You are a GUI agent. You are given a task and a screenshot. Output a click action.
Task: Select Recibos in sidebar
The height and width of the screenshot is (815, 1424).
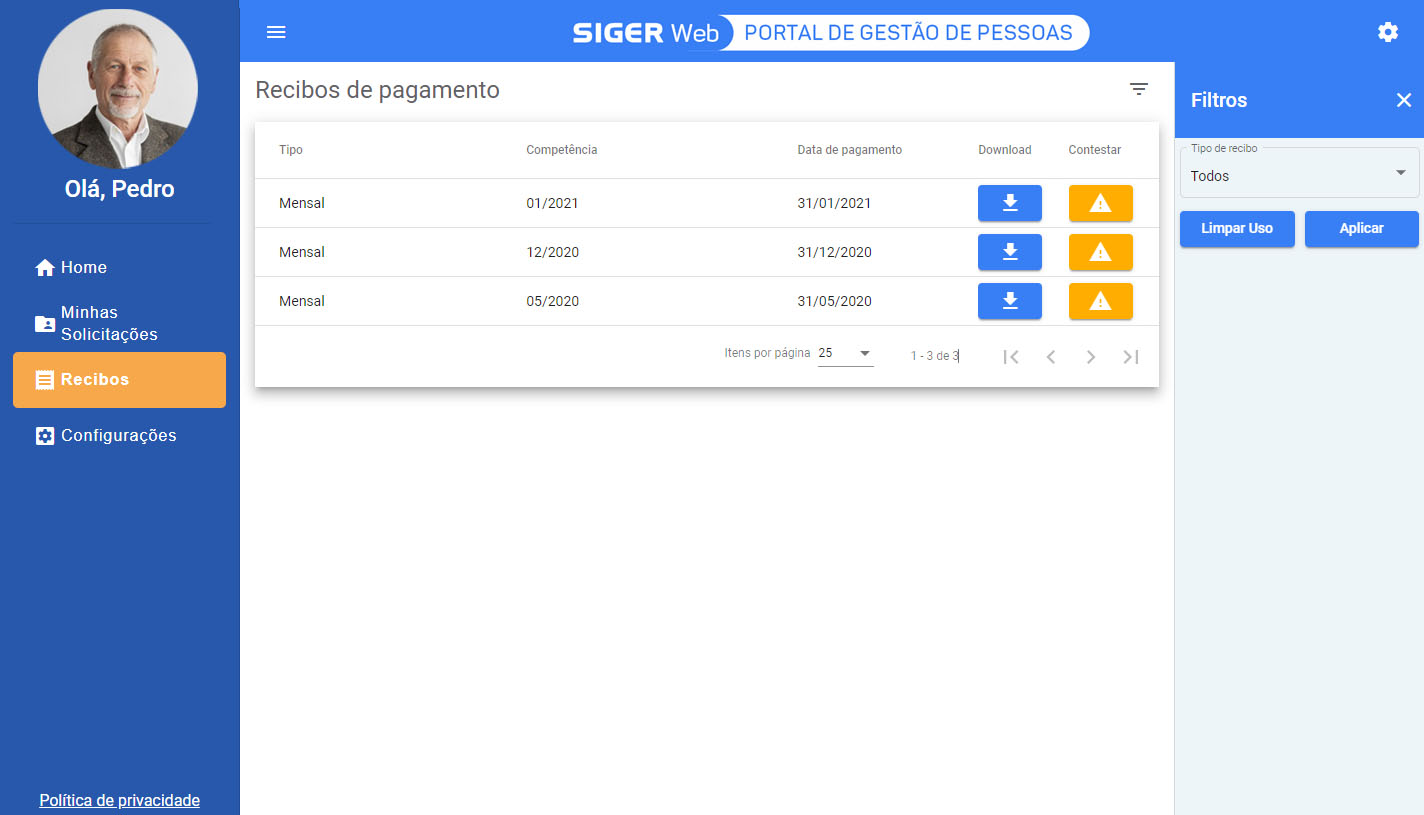pos(119,380)
